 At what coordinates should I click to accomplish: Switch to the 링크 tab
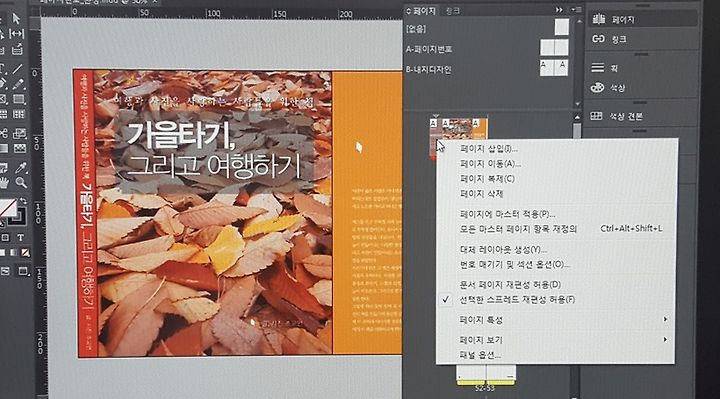point(453,11)
